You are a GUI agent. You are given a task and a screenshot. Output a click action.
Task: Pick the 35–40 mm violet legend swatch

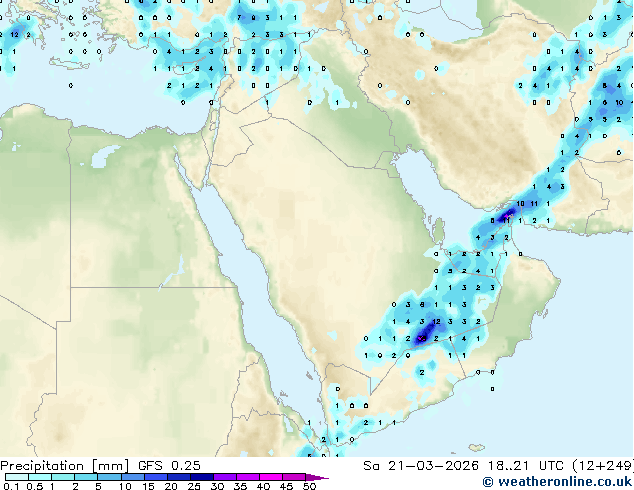pyautogui.click(x=248, y=477)
